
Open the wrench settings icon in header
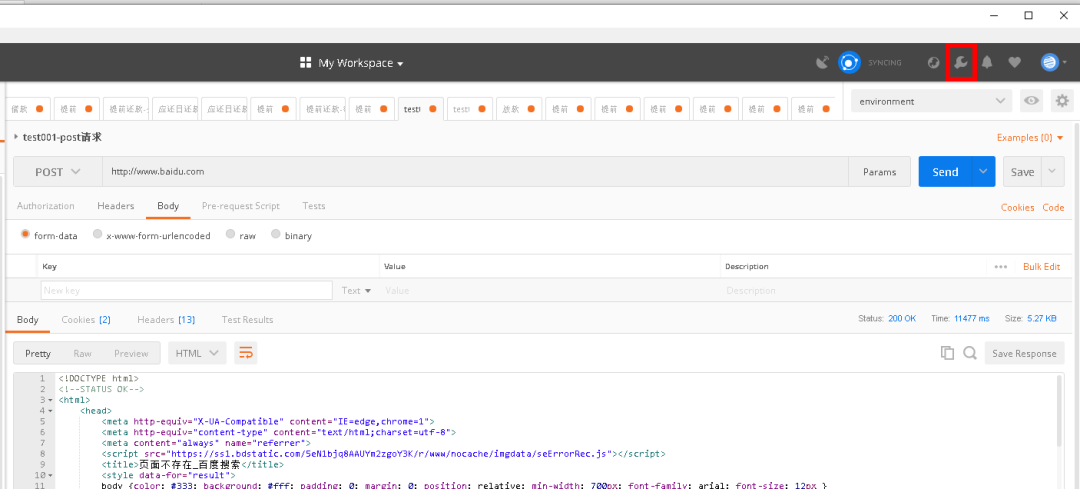[x=960, y=63]
